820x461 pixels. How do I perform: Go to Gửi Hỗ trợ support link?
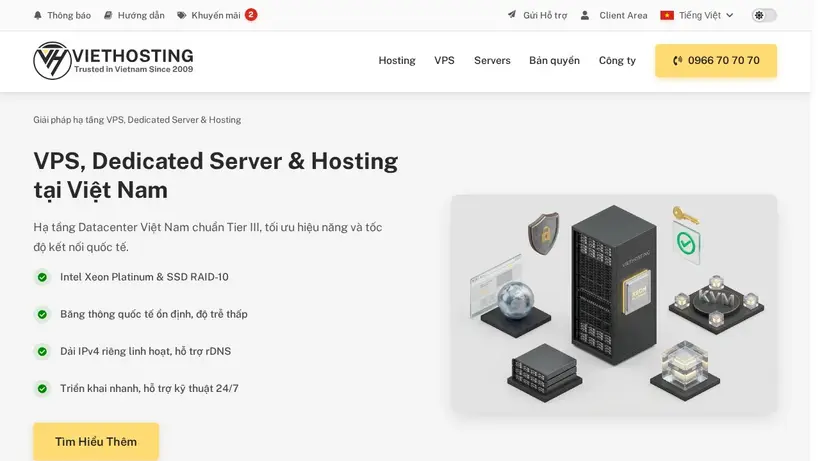[x=538, y=16]
